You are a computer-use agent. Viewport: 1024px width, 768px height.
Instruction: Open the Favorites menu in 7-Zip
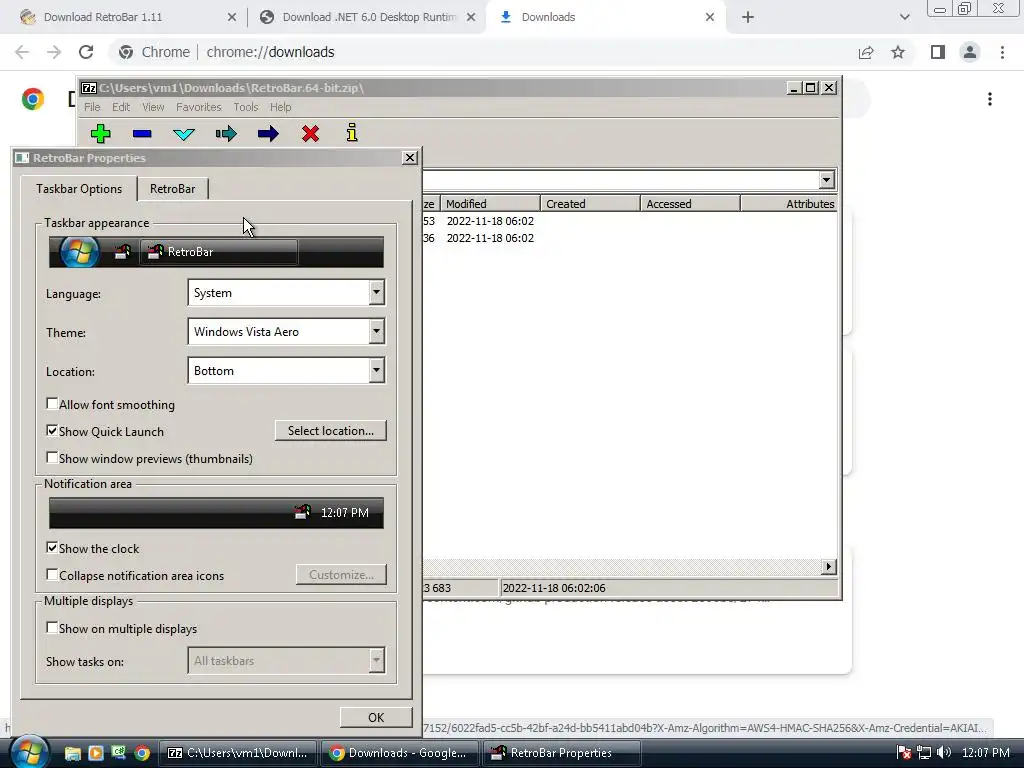(x=199, y=107)
